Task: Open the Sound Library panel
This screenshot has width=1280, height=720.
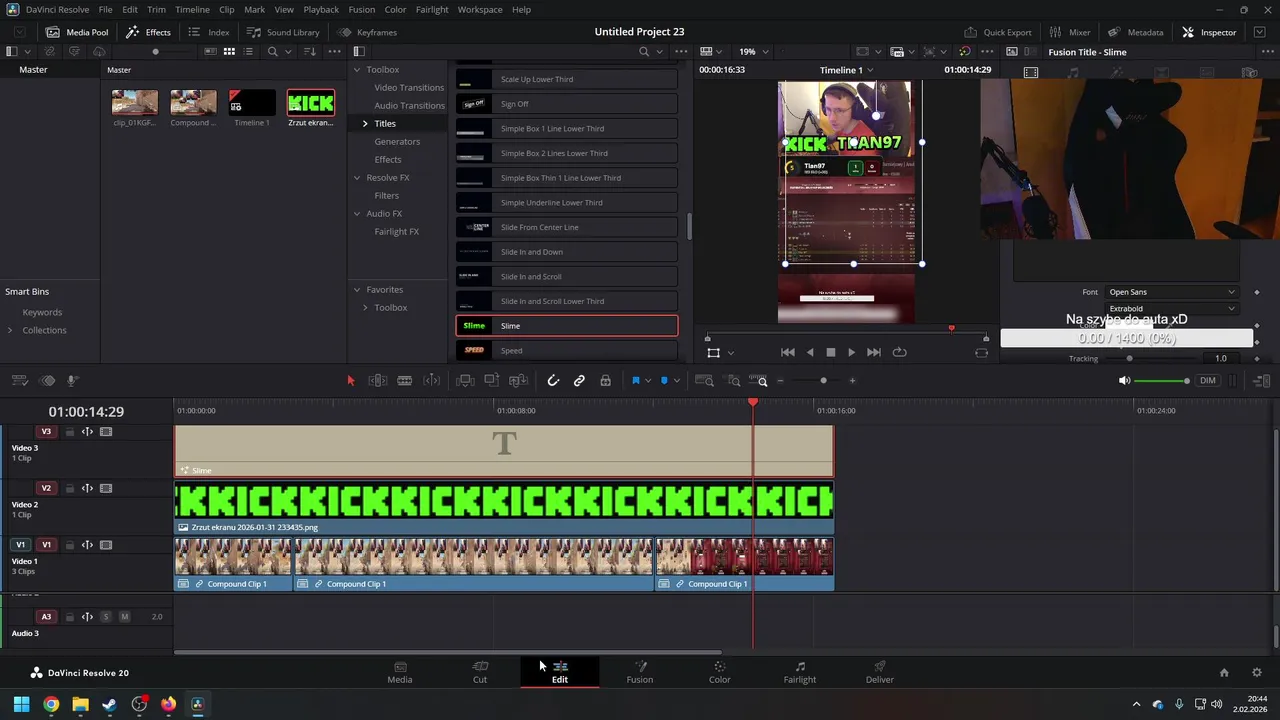Action: tap(283, 32)
